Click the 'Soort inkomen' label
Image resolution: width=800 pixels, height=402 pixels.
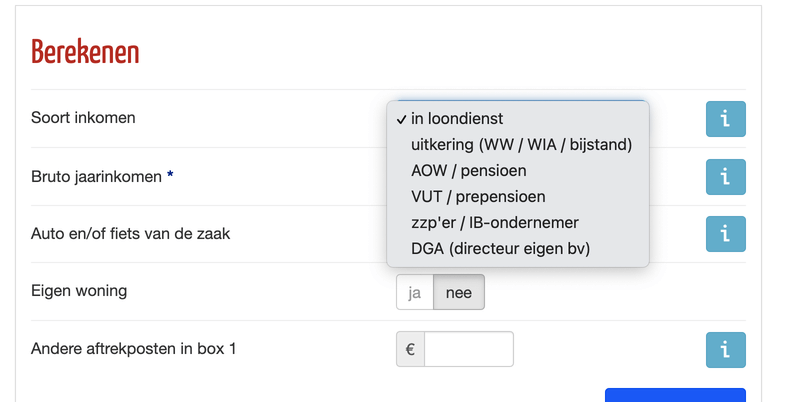[83, 118]
